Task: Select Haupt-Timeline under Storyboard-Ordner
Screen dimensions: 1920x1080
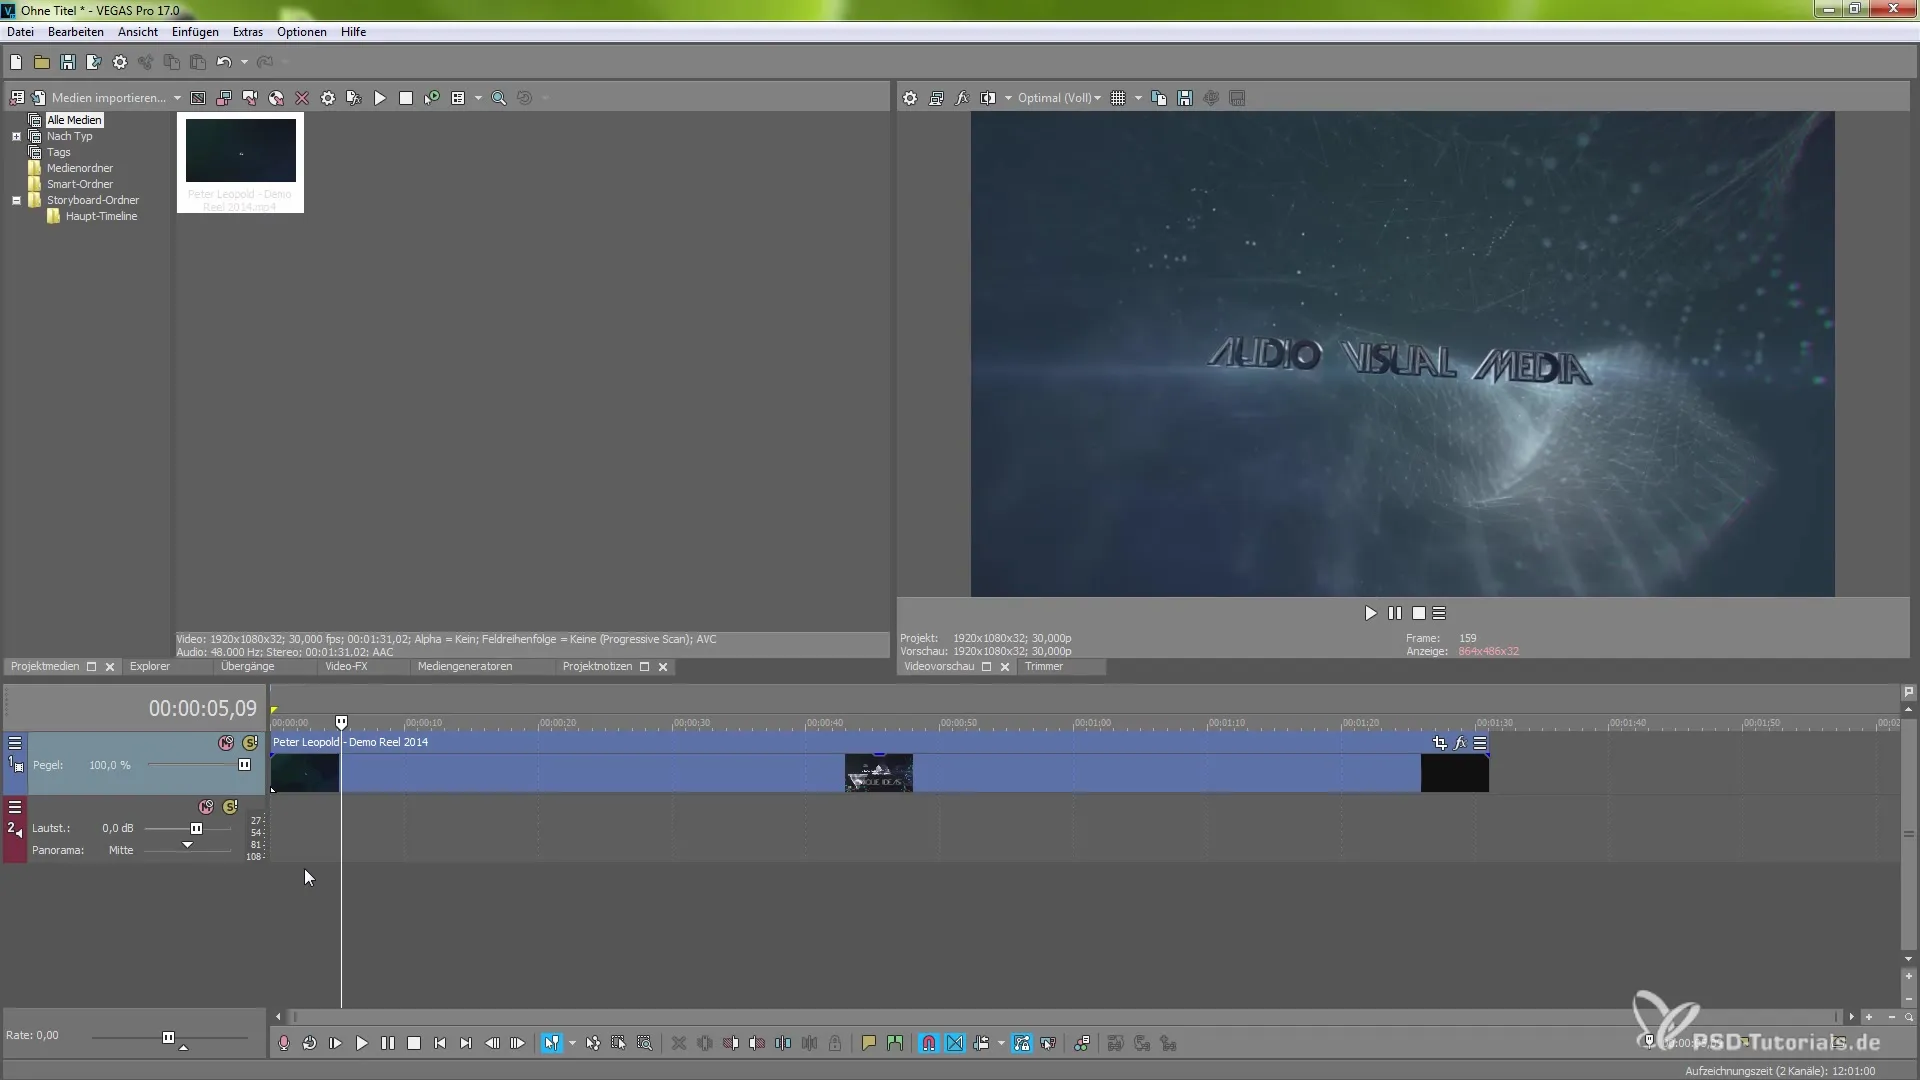Action: click(x=101, y=216)
